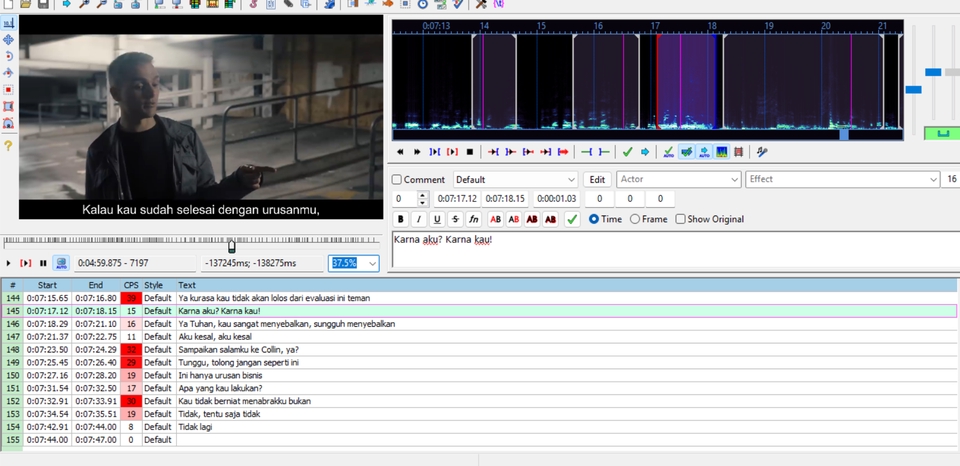Open font face fn button
This screenshot has width=960, height=466.
473,219
